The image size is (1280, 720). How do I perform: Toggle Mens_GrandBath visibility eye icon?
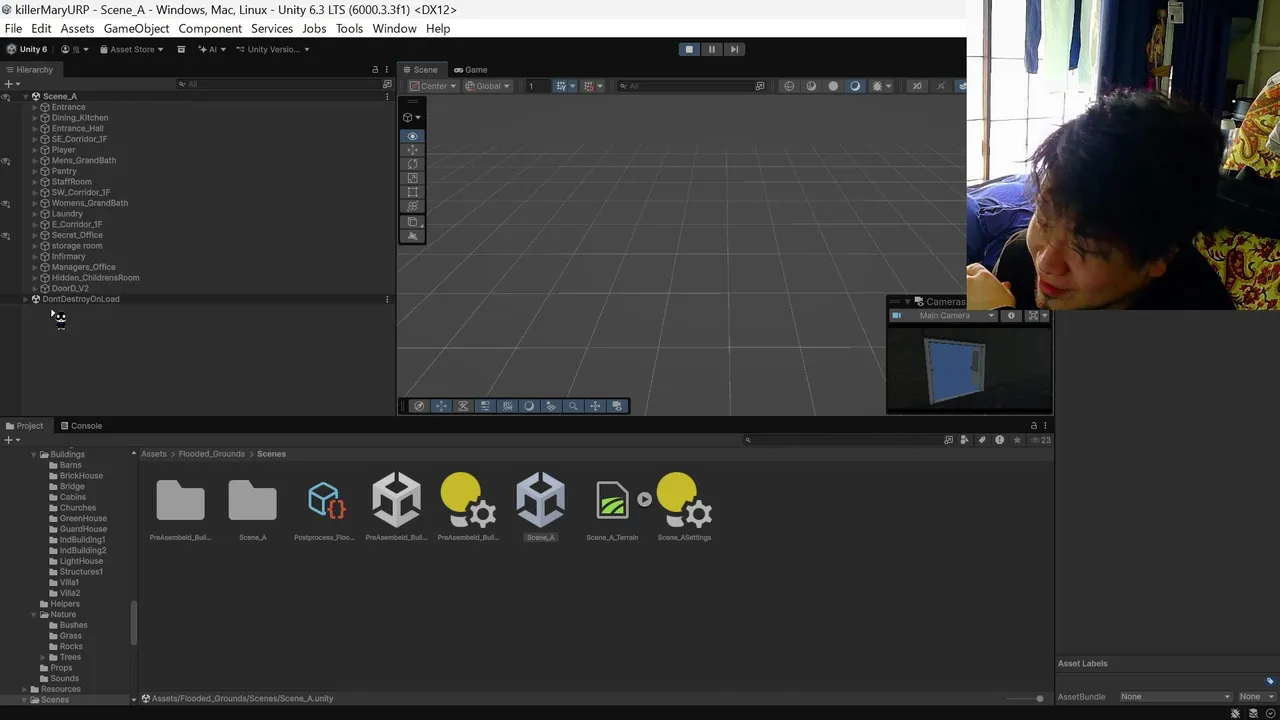tap(6, 161)
